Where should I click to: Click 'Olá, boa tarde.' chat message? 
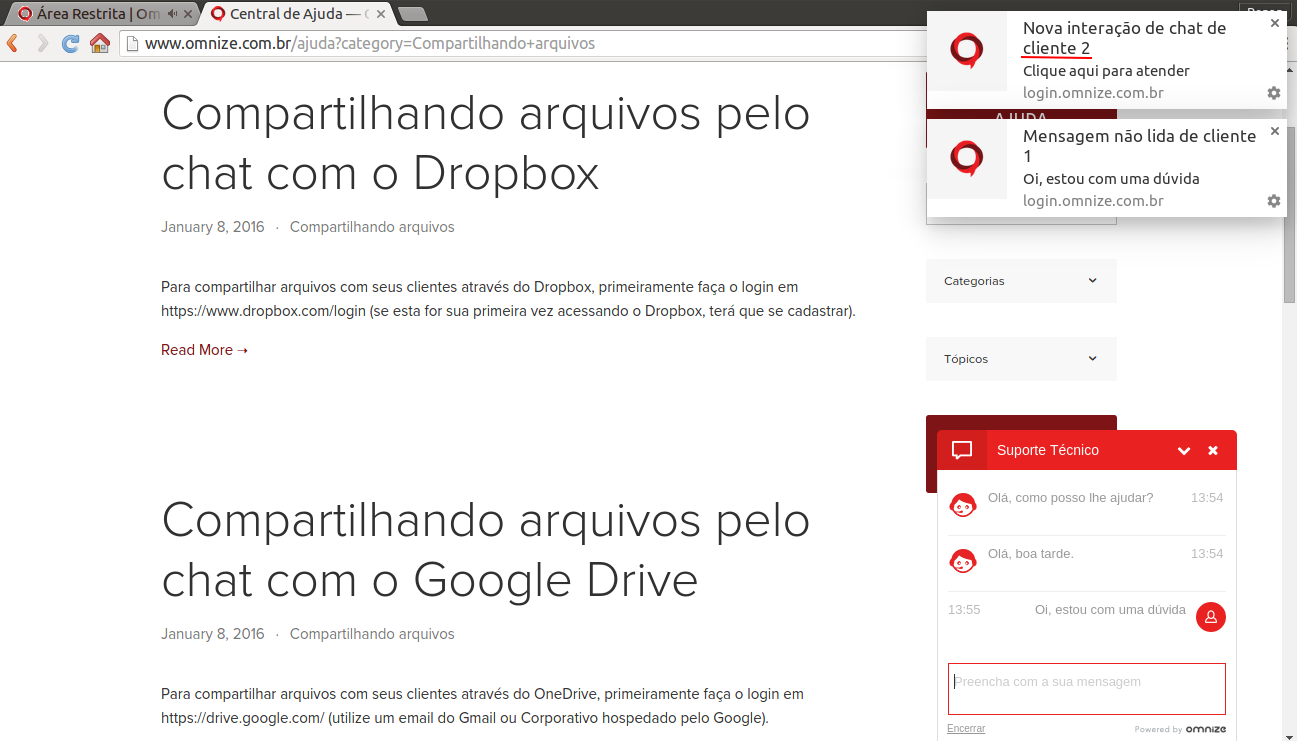click(x=1031, y=553)
